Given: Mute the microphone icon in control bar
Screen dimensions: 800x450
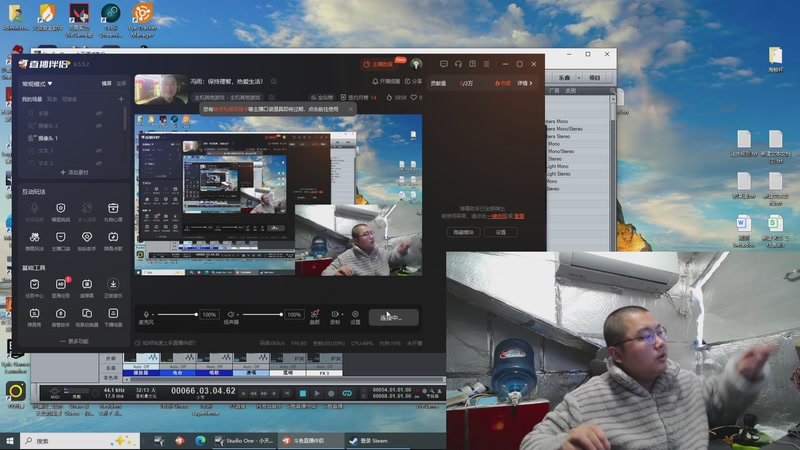Looking at the screenshot, I should 146,314.
